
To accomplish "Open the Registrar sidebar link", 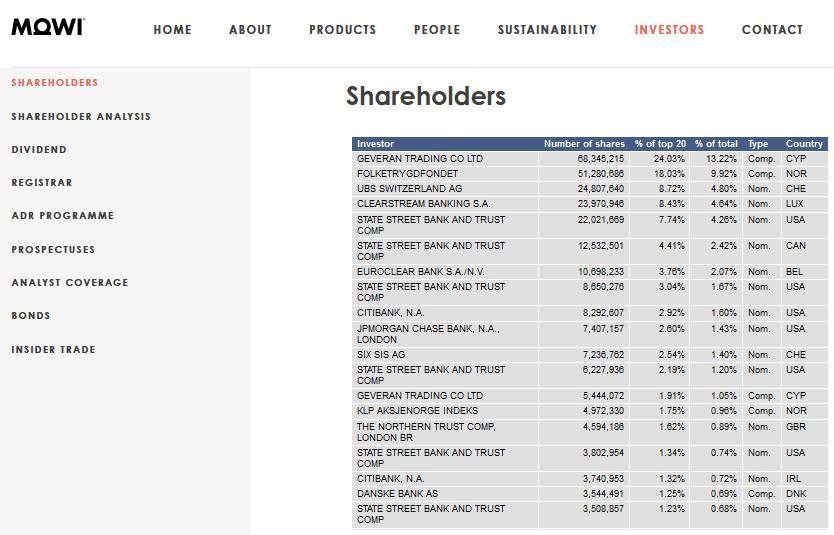I will click(42, 183).
